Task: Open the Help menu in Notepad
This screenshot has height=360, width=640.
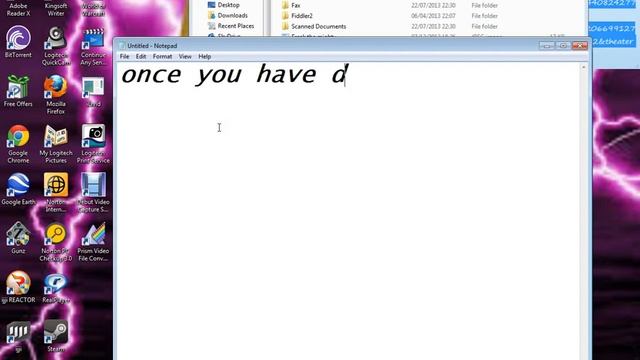Action: 204,56
